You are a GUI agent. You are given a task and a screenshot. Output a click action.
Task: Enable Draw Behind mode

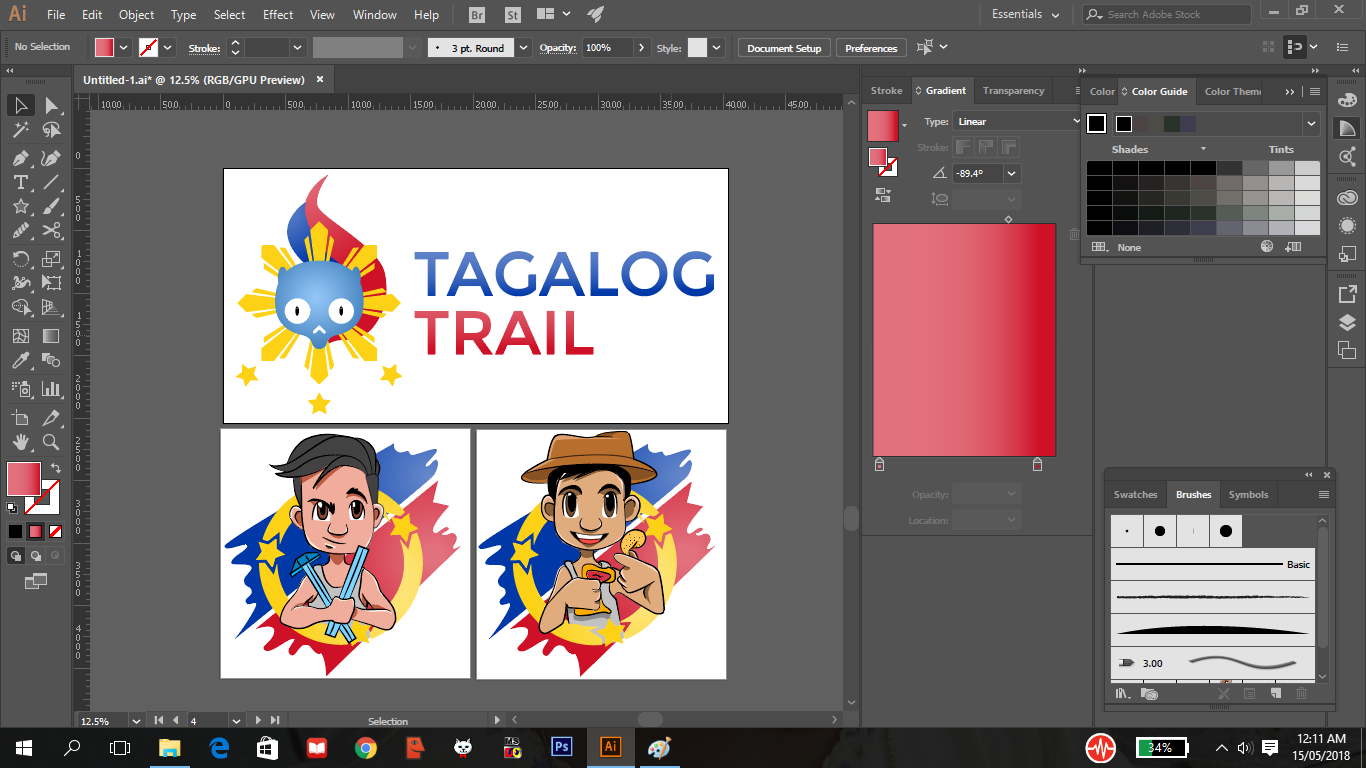coord(36,556)
